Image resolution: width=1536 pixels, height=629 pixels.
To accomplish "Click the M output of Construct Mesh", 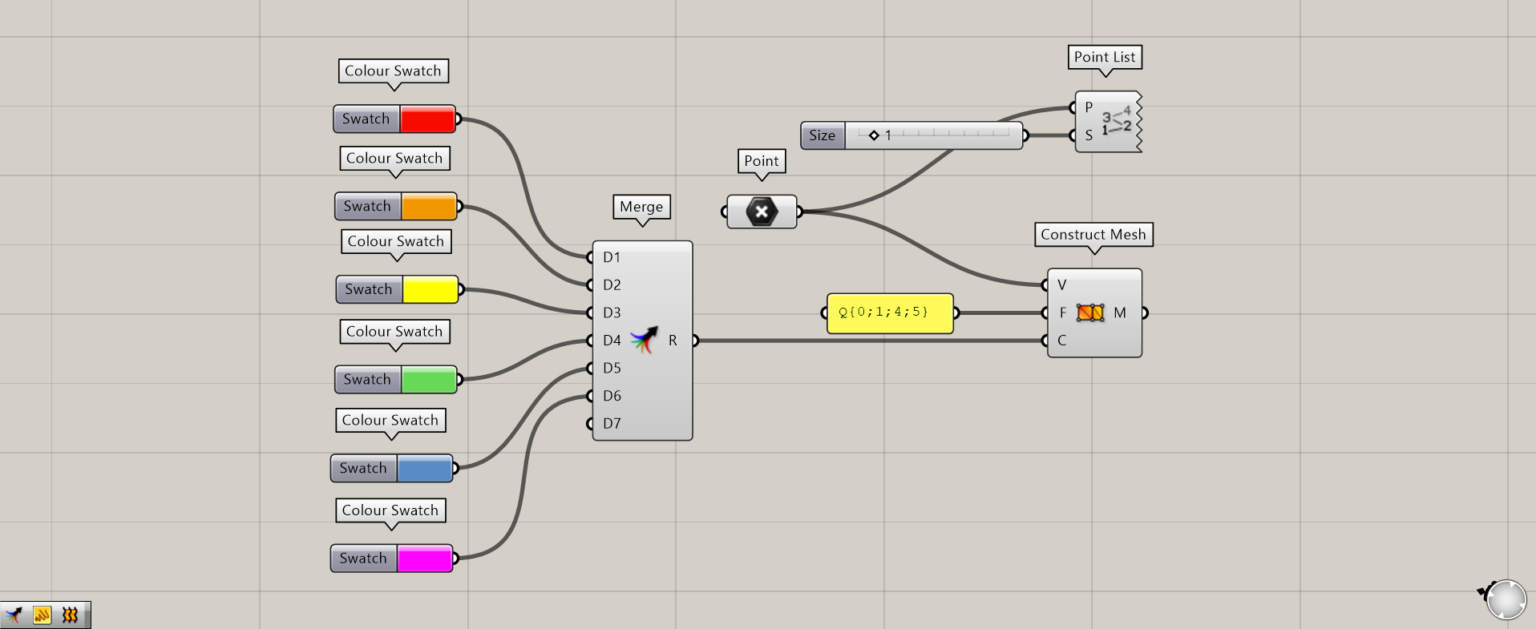I will (1142, 313).
